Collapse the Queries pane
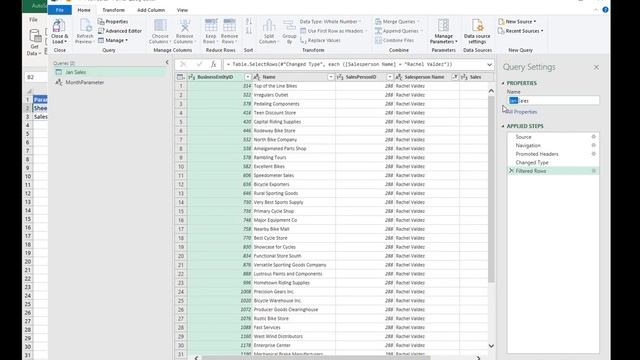This screenshot has width=640, height=360. (167, 62)
